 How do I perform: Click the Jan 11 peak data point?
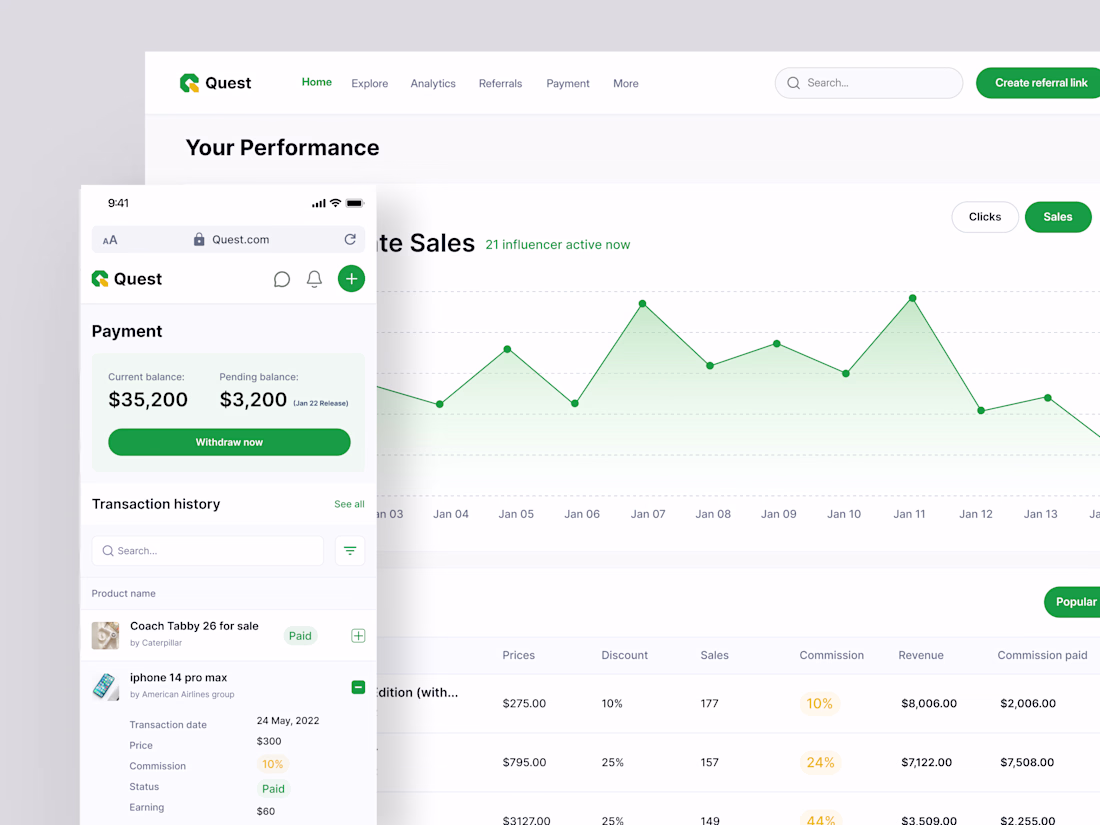coord(912,298)
